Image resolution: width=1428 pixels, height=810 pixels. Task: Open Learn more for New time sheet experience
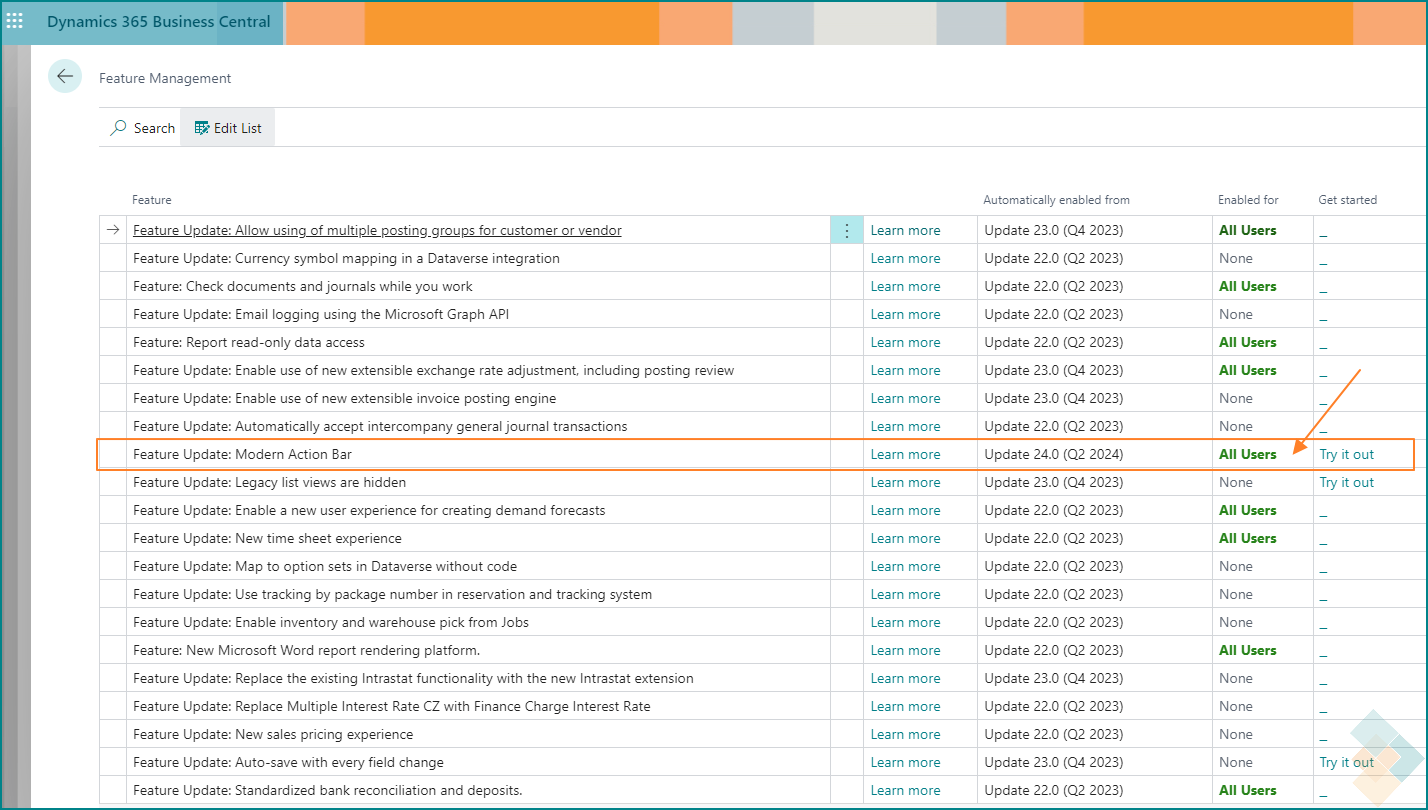click(x=905, y=538)
